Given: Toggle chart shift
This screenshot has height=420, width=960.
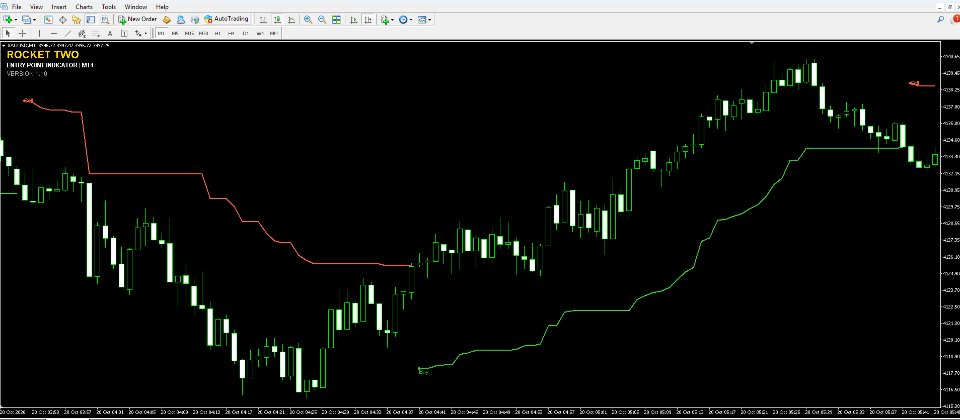Looking at the screenshot, I should 368,20.
